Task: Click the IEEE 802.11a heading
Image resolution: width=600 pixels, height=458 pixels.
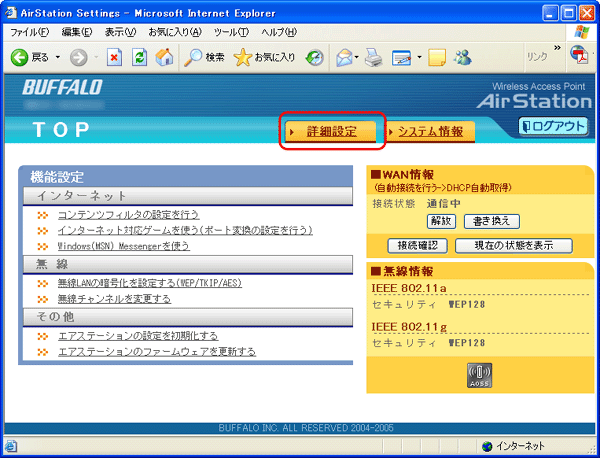Action: tap(409, 288)
